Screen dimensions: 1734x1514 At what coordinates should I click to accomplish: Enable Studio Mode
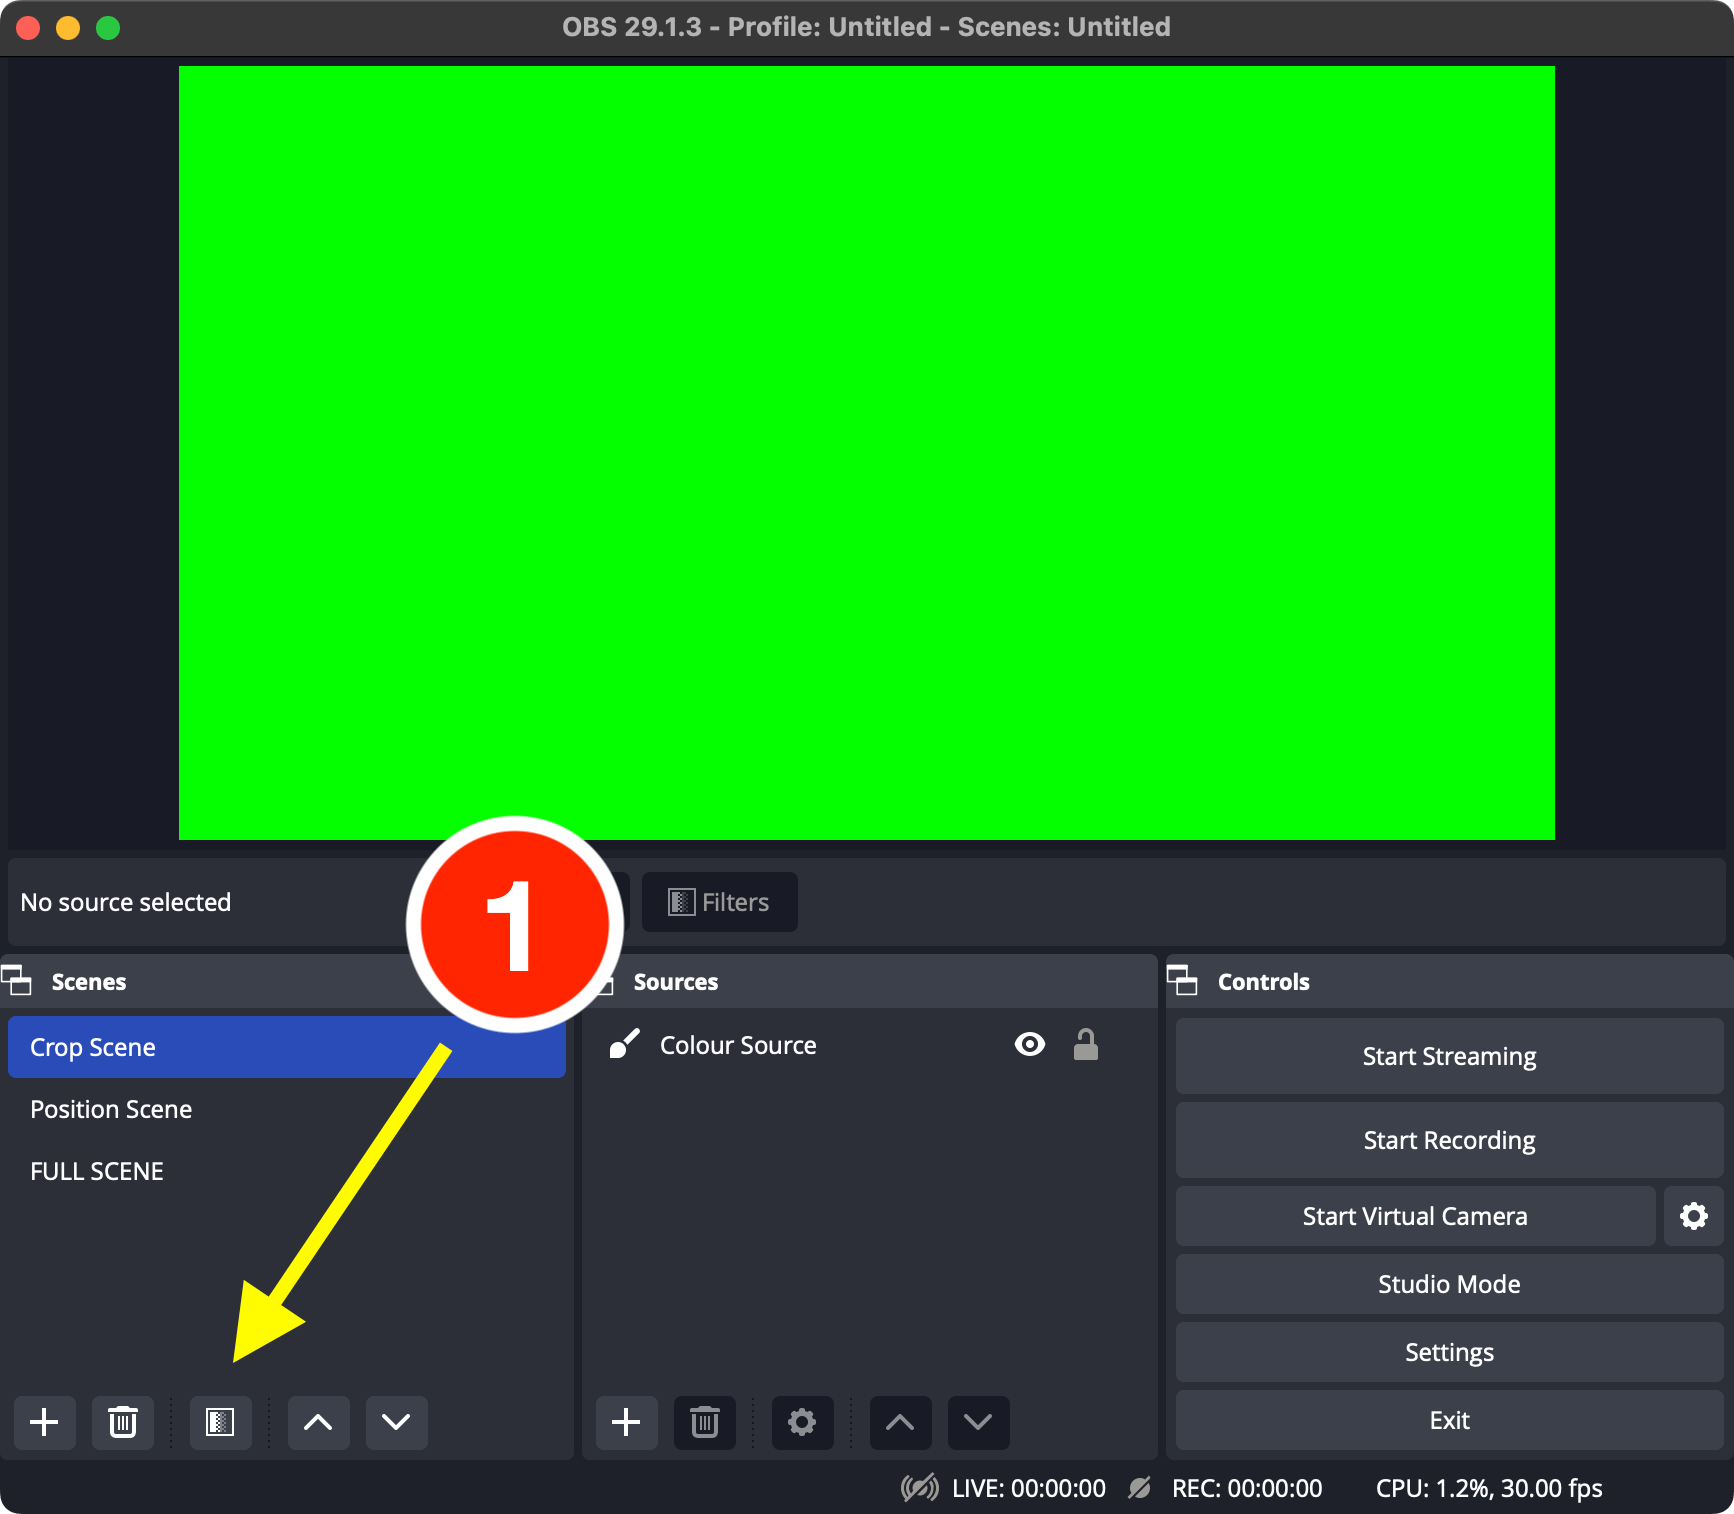click(x=1448, y=1284)
